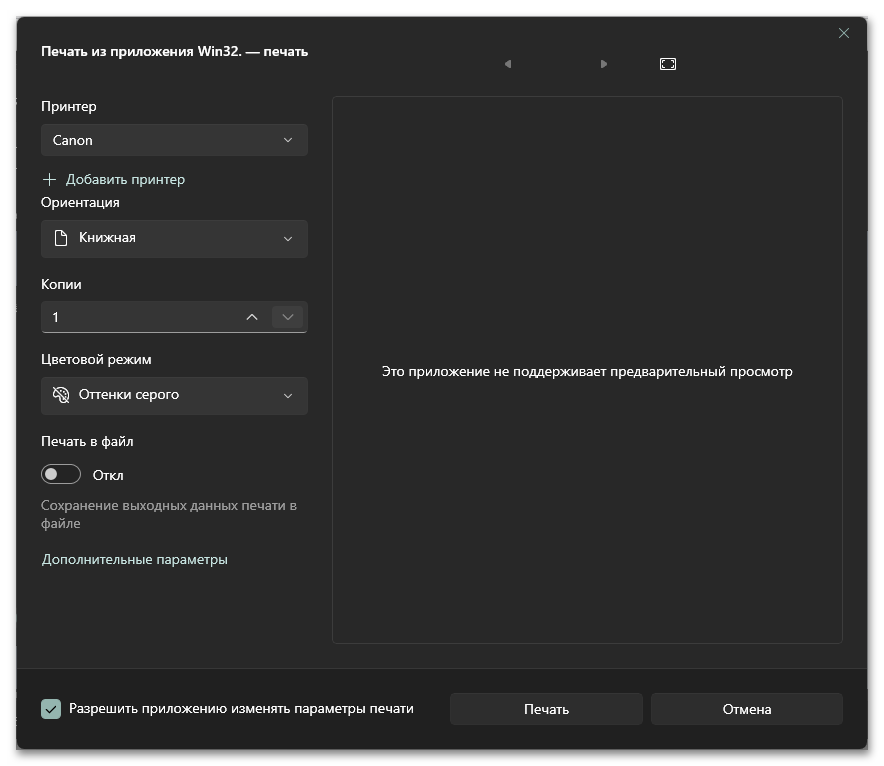This screenshot has height=766, width=884.
Task: Toggle the Печать в файл switch
Action: (x=61, y=475)
